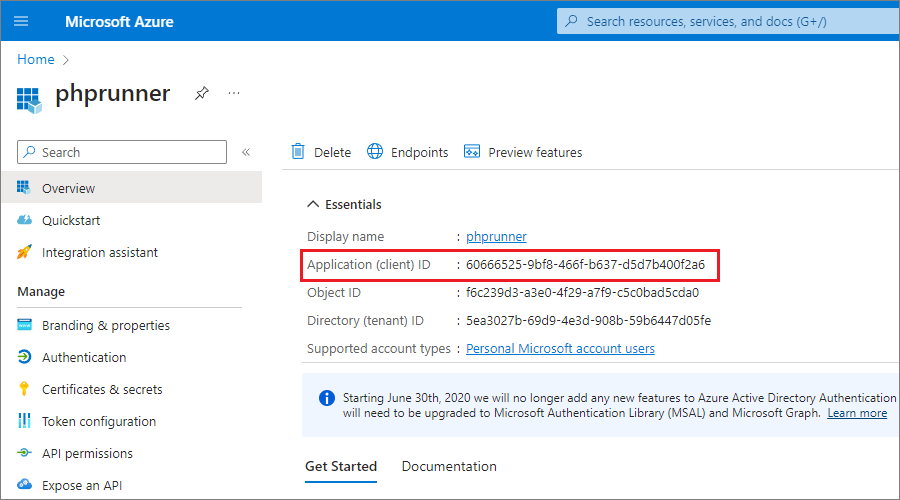
Task: Click the Delete trash can icon
Action: (x=298, y=151)
